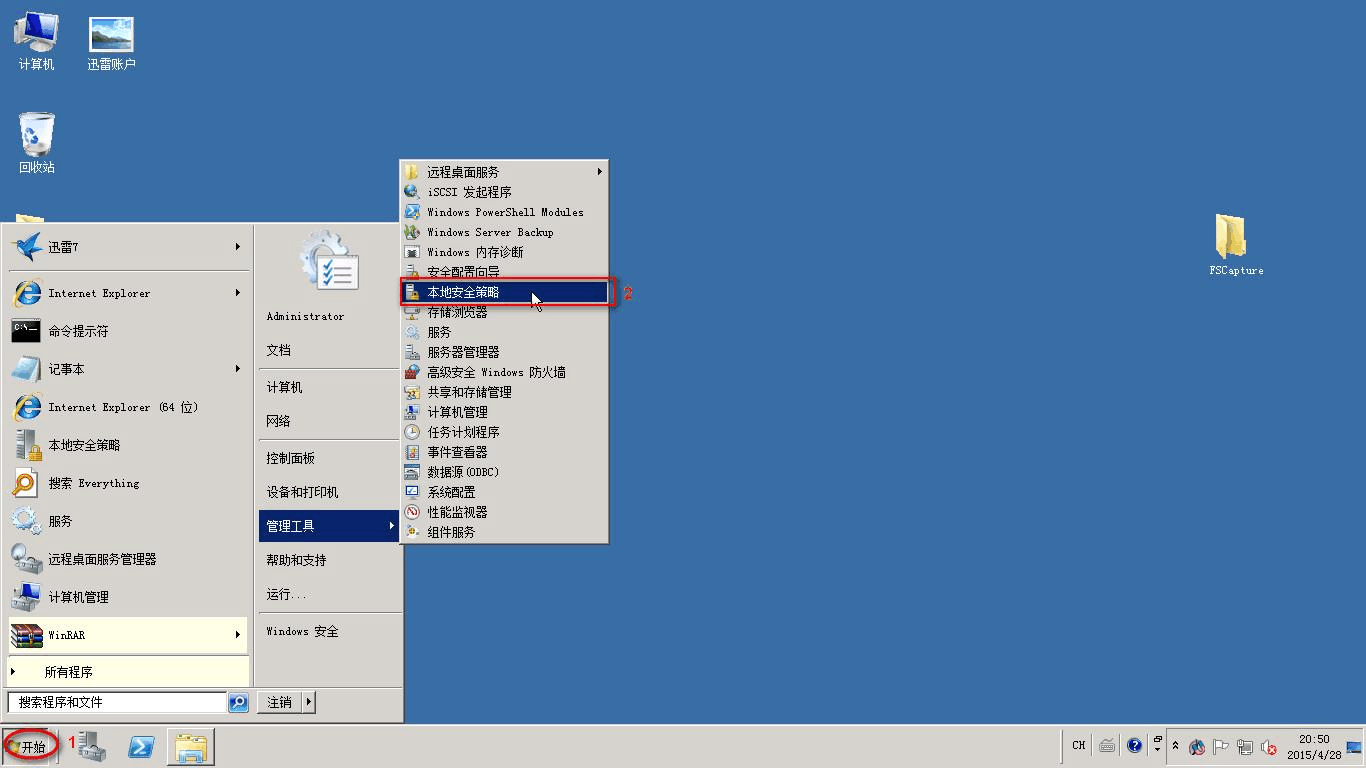1366x768 pixels.
Task: Open language bar help icon
Action: click(x=1135, y=745)
